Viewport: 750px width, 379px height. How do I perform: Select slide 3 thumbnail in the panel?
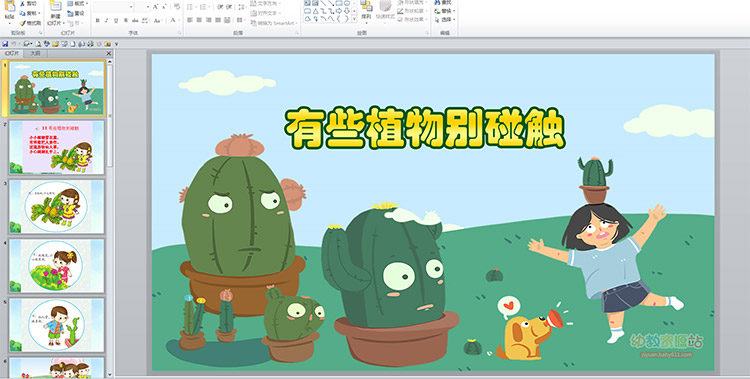[57, 207]
